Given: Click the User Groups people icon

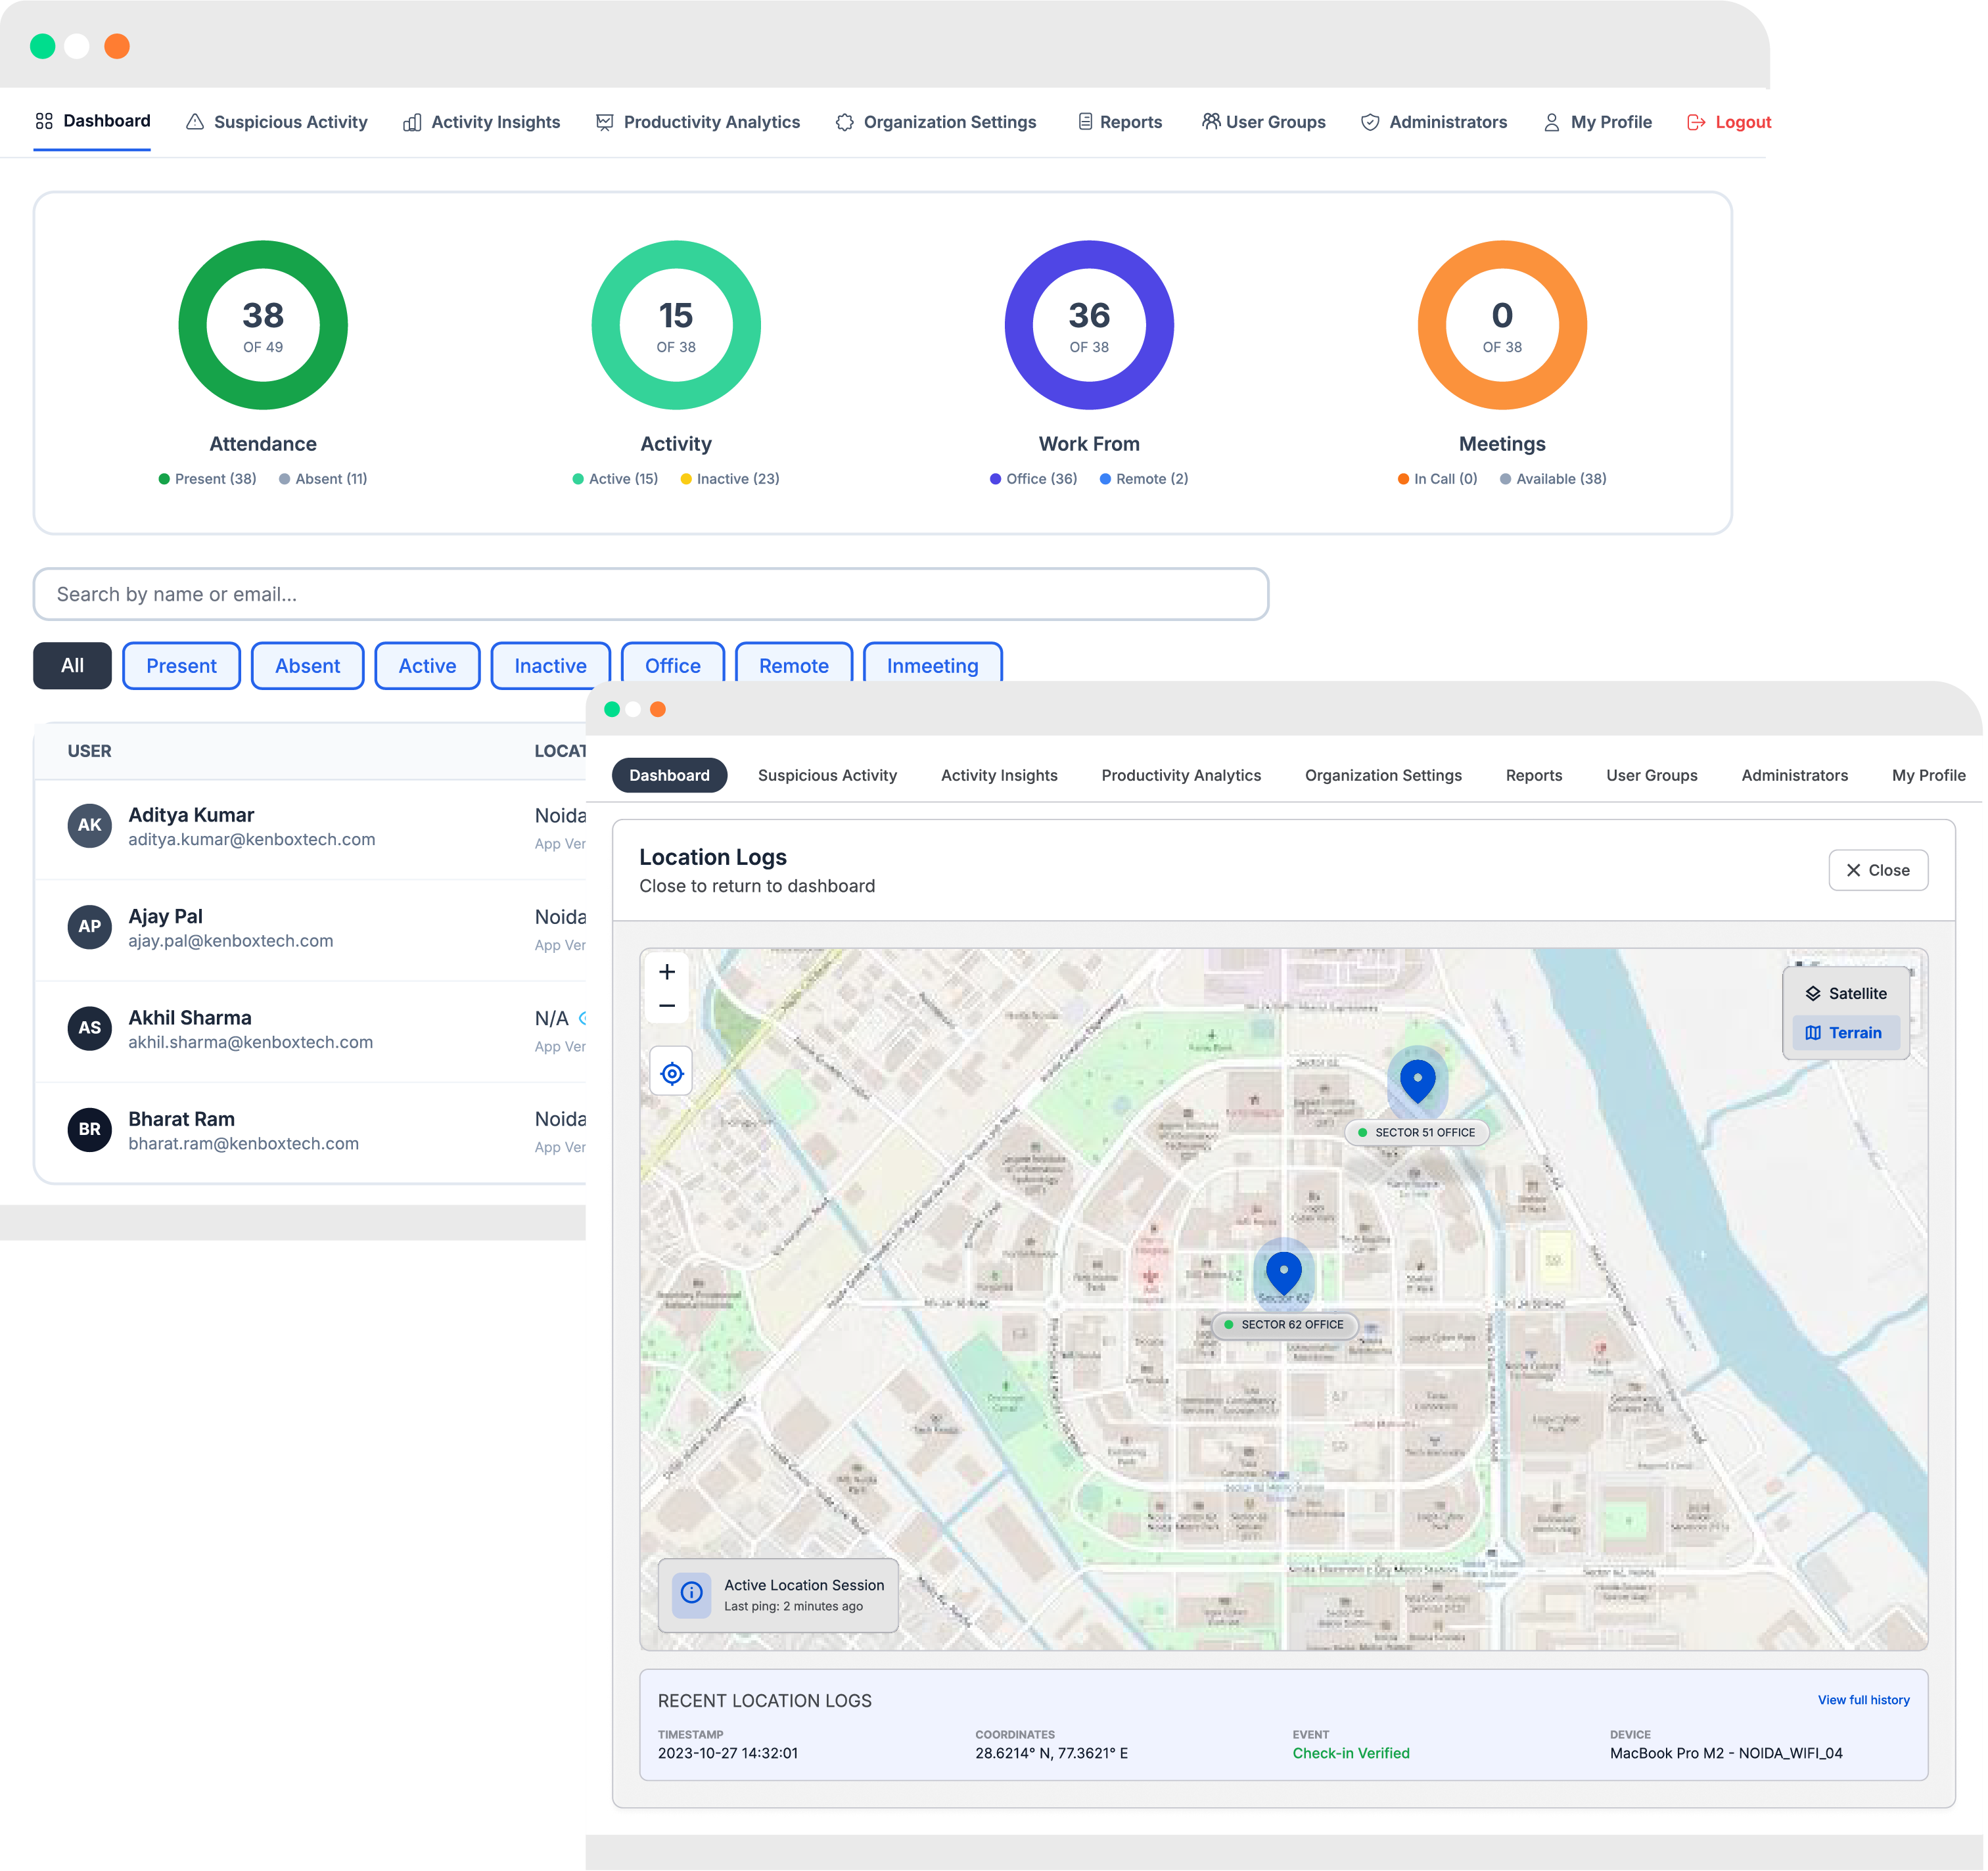Looking at the screenshot, I should (x=1211, y=121).
